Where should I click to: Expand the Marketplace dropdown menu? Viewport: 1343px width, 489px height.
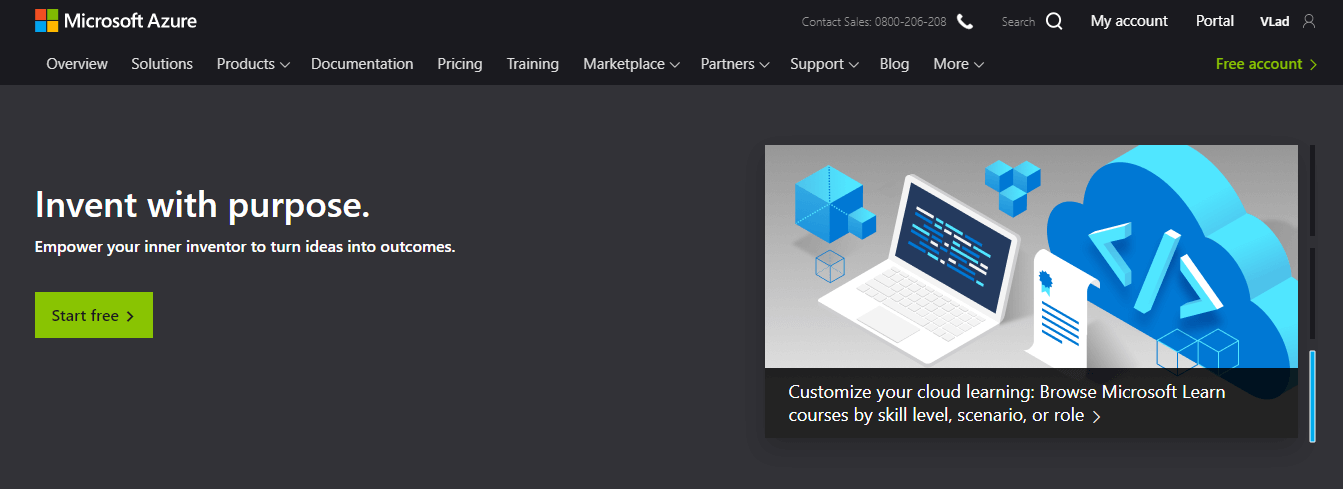[632, 64]
